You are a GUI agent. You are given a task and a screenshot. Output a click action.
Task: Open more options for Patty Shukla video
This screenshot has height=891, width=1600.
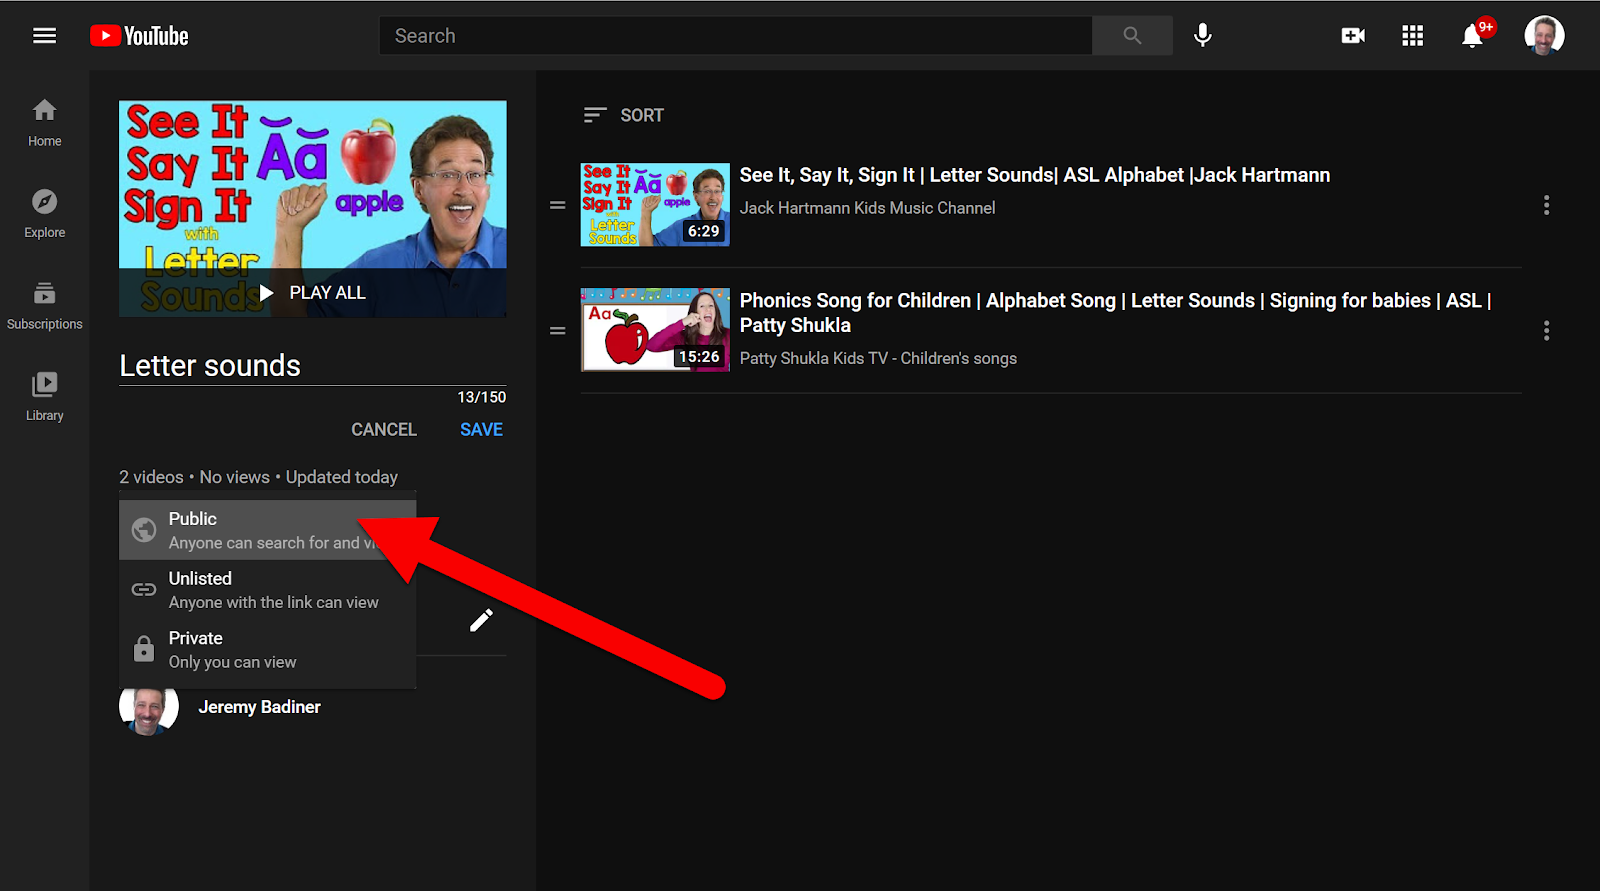(x=1546, y=330)
